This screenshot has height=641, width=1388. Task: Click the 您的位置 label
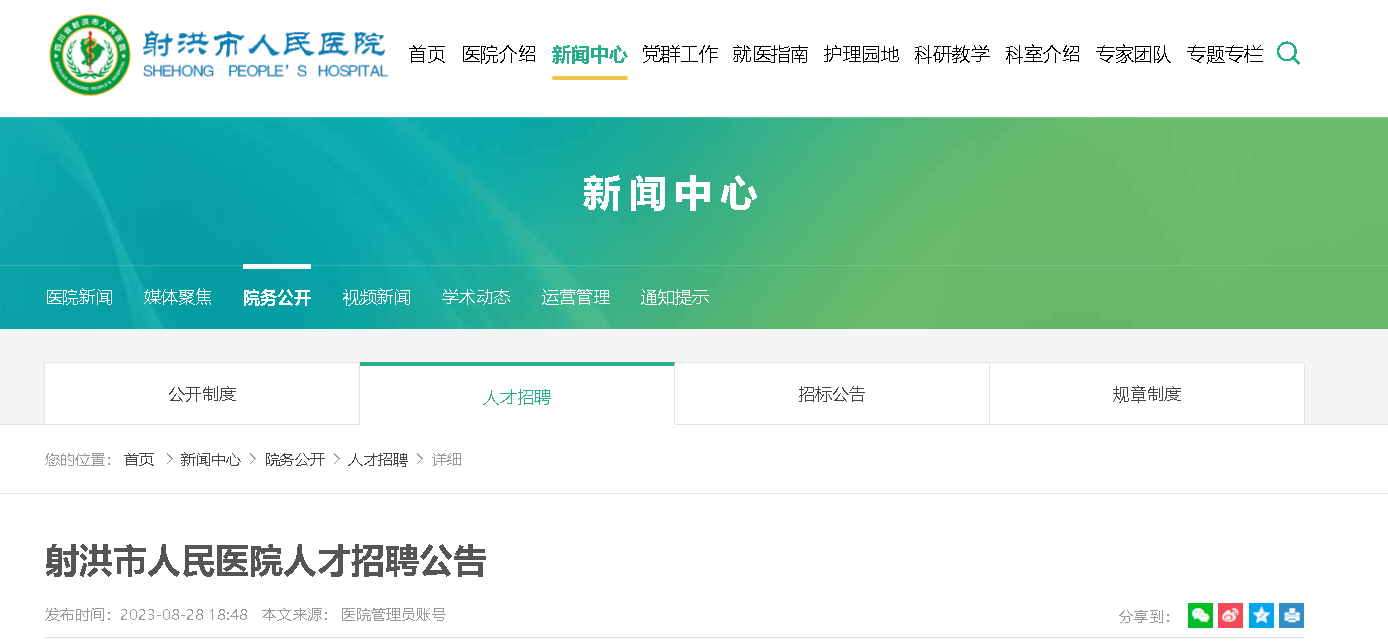point(78,460)
